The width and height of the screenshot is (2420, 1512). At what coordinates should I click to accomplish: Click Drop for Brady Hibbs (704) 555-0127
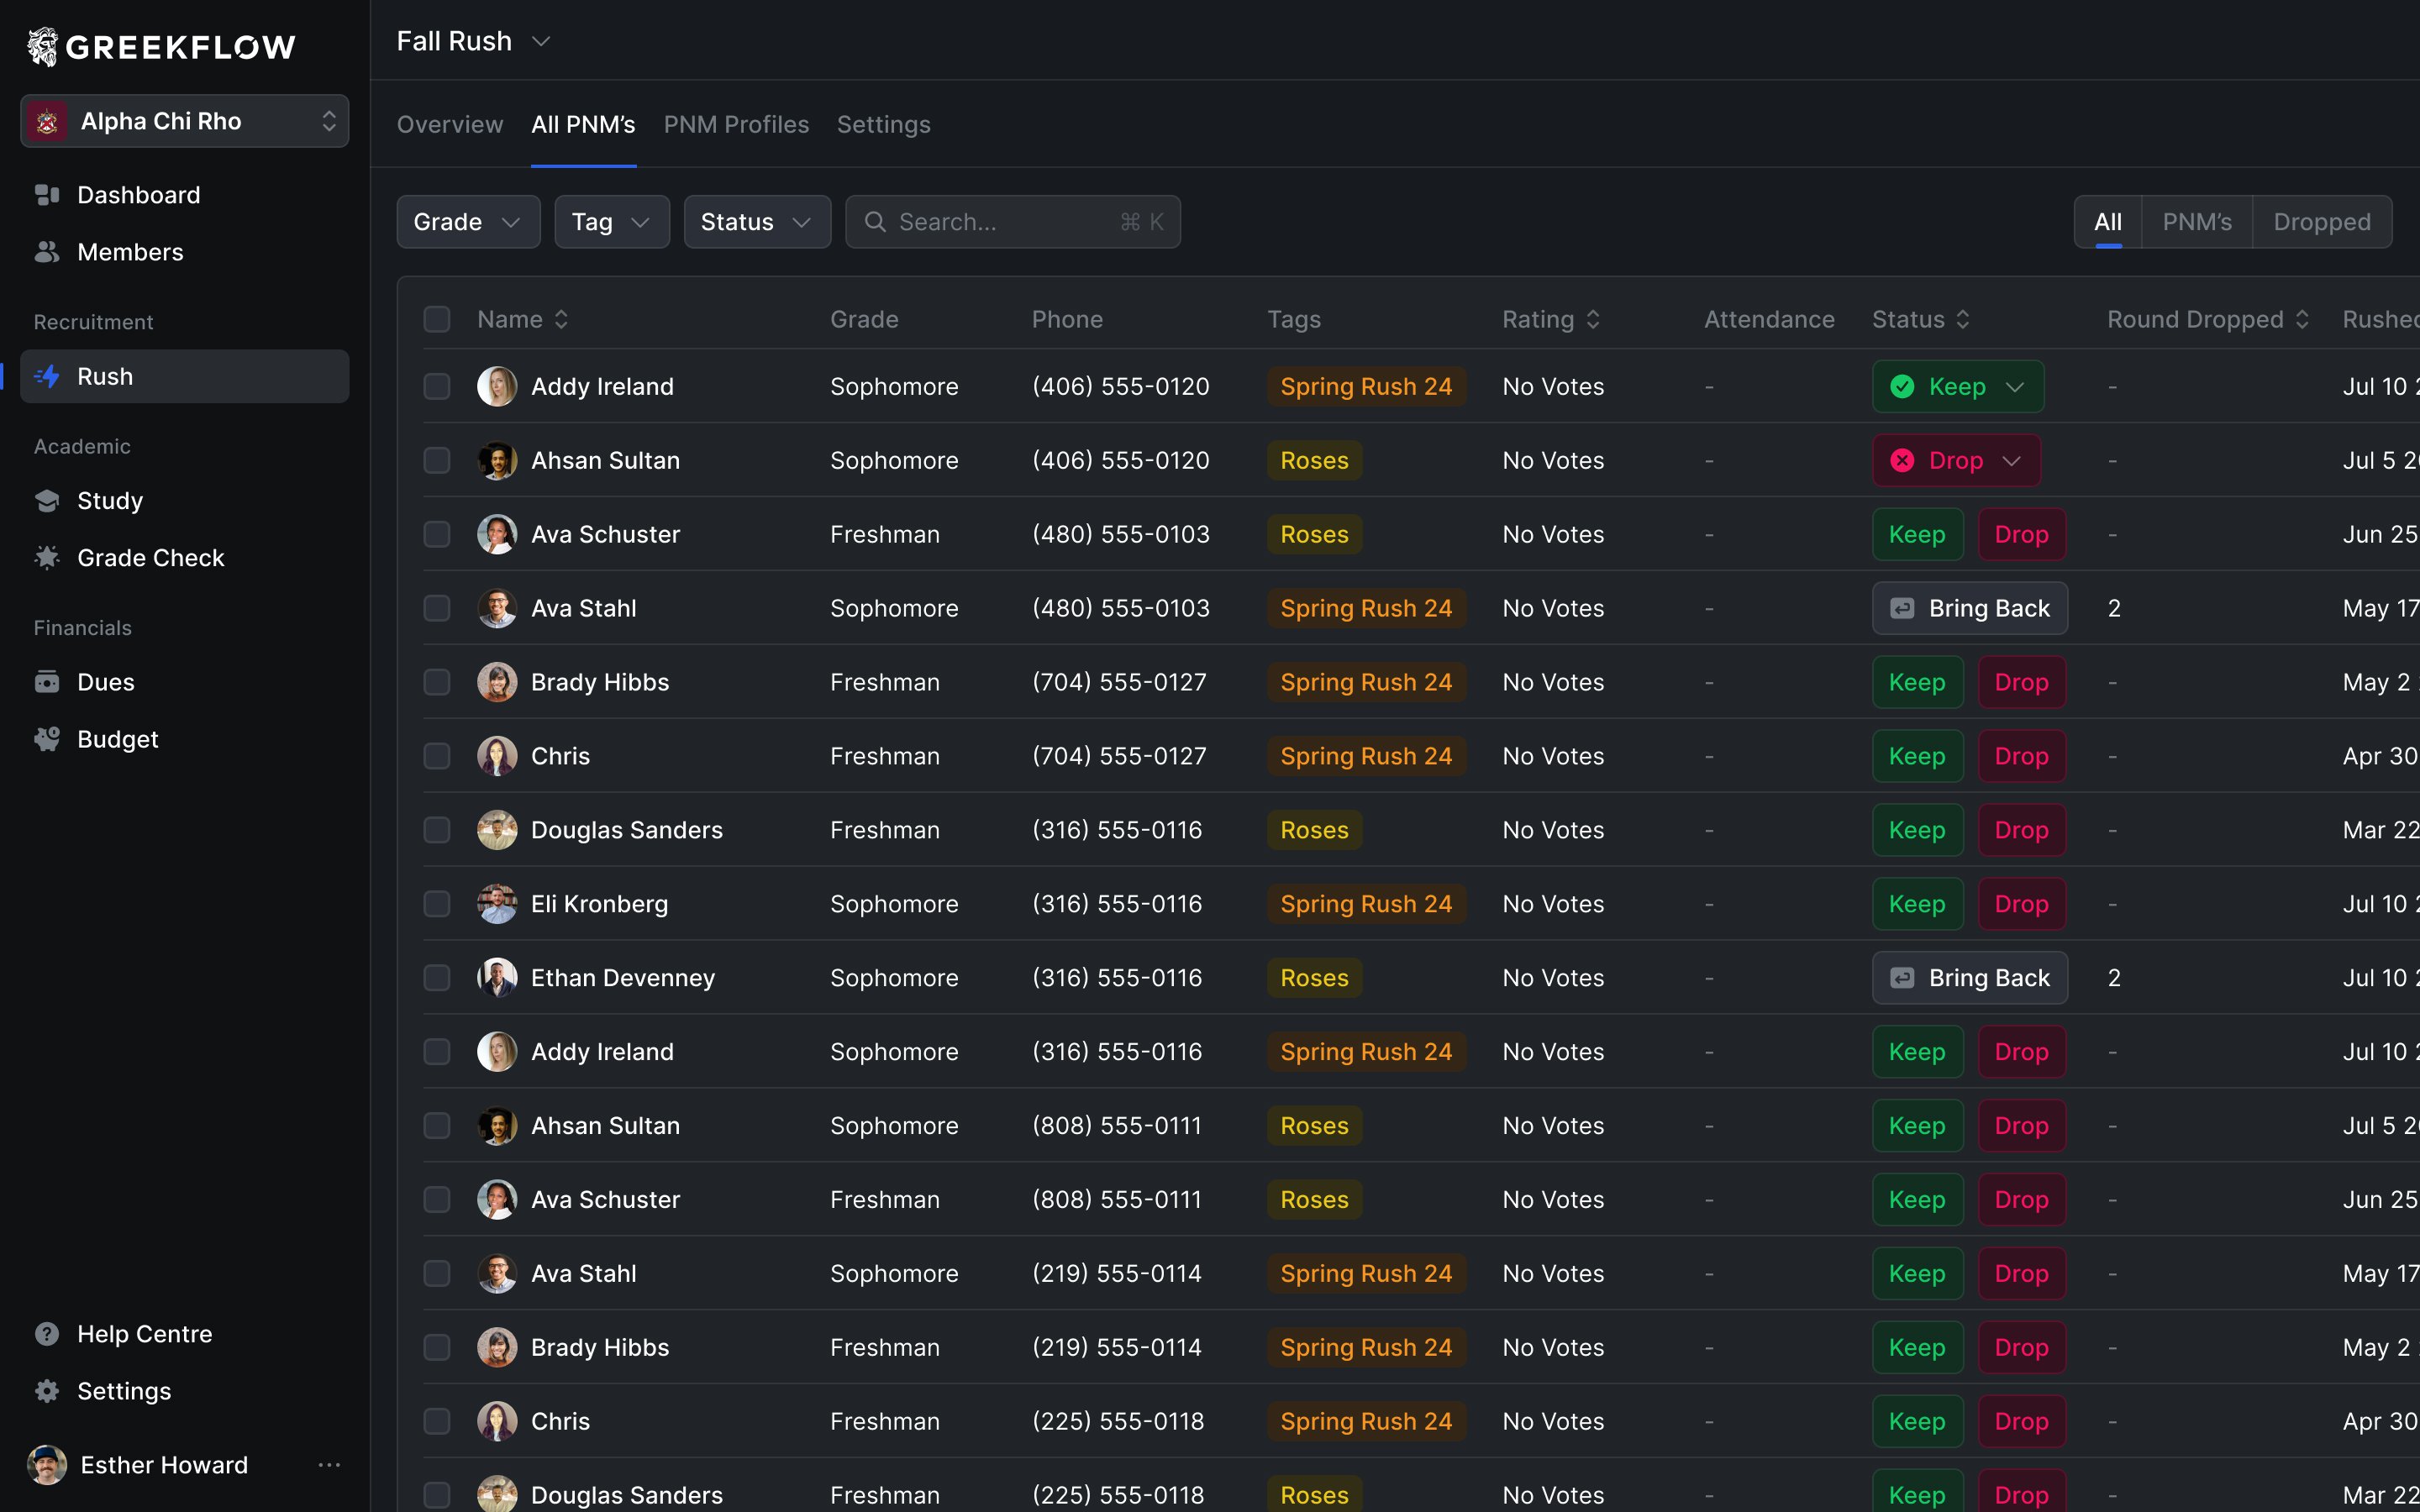pyautogui.click(x=2021, y=682)
